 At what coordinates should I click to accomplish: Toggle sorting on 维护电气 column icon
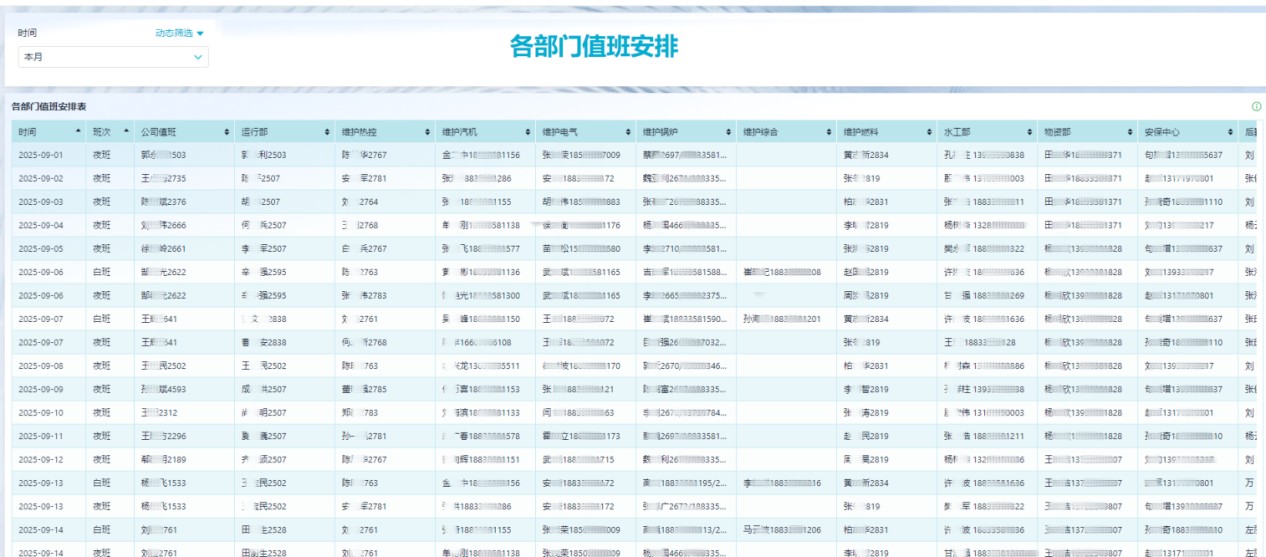coord(628,132)
